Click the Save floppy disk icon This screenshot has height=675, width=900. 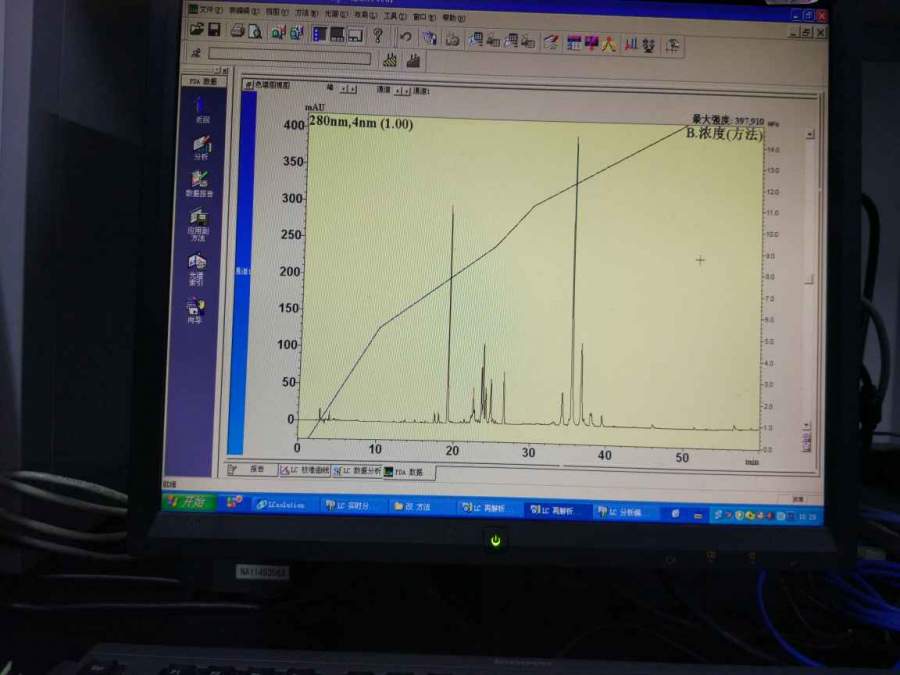214,29
